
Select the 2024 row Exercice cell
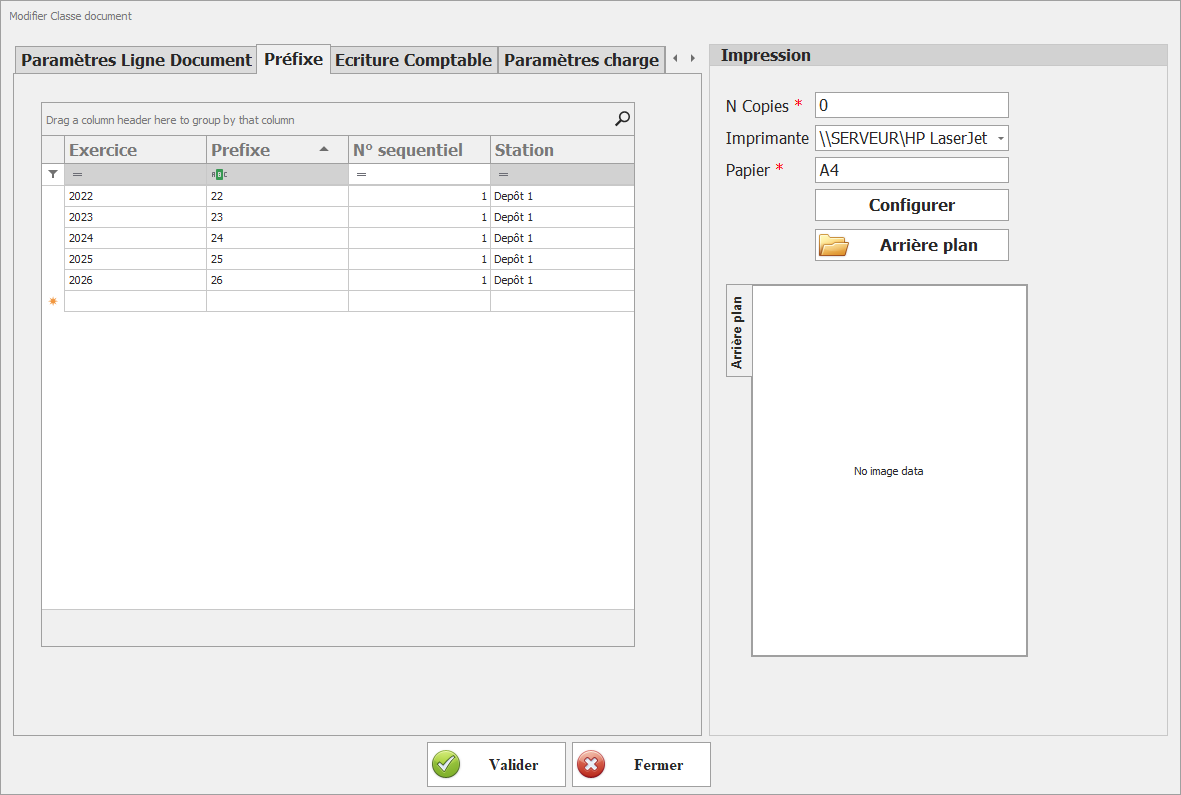(135, 238)
